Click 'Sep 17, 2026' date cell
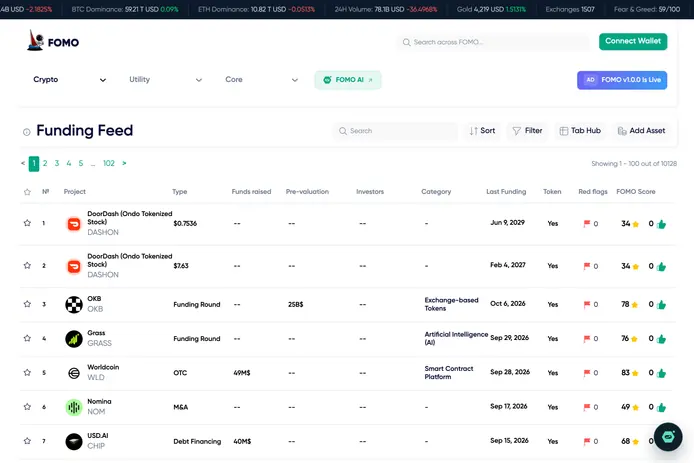The height and width of the screenshot is (463, 694). pos(509,406)
